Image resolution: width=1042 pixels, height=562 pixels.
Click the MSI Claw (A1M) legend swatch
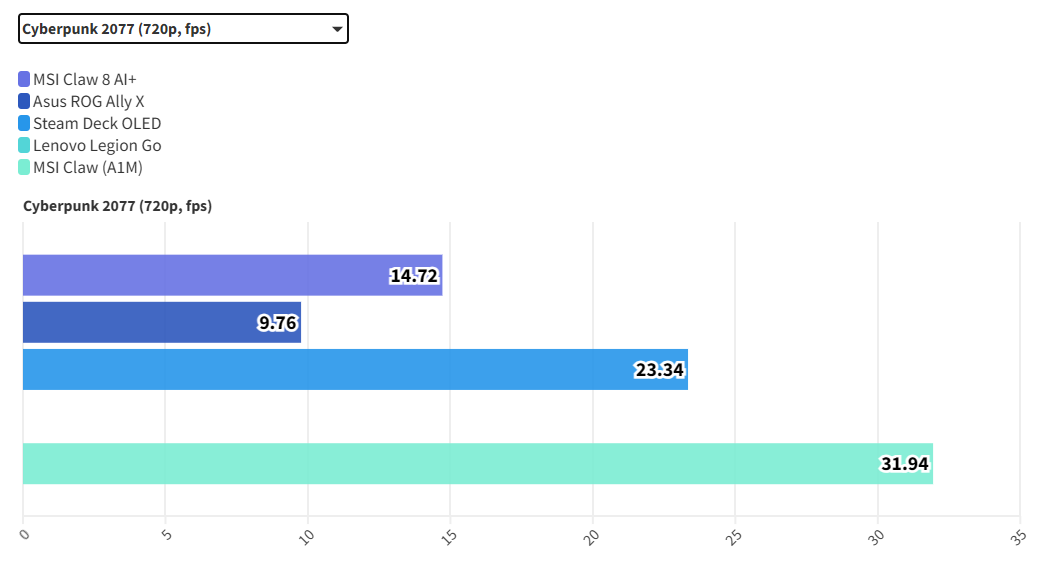(24, 167)
